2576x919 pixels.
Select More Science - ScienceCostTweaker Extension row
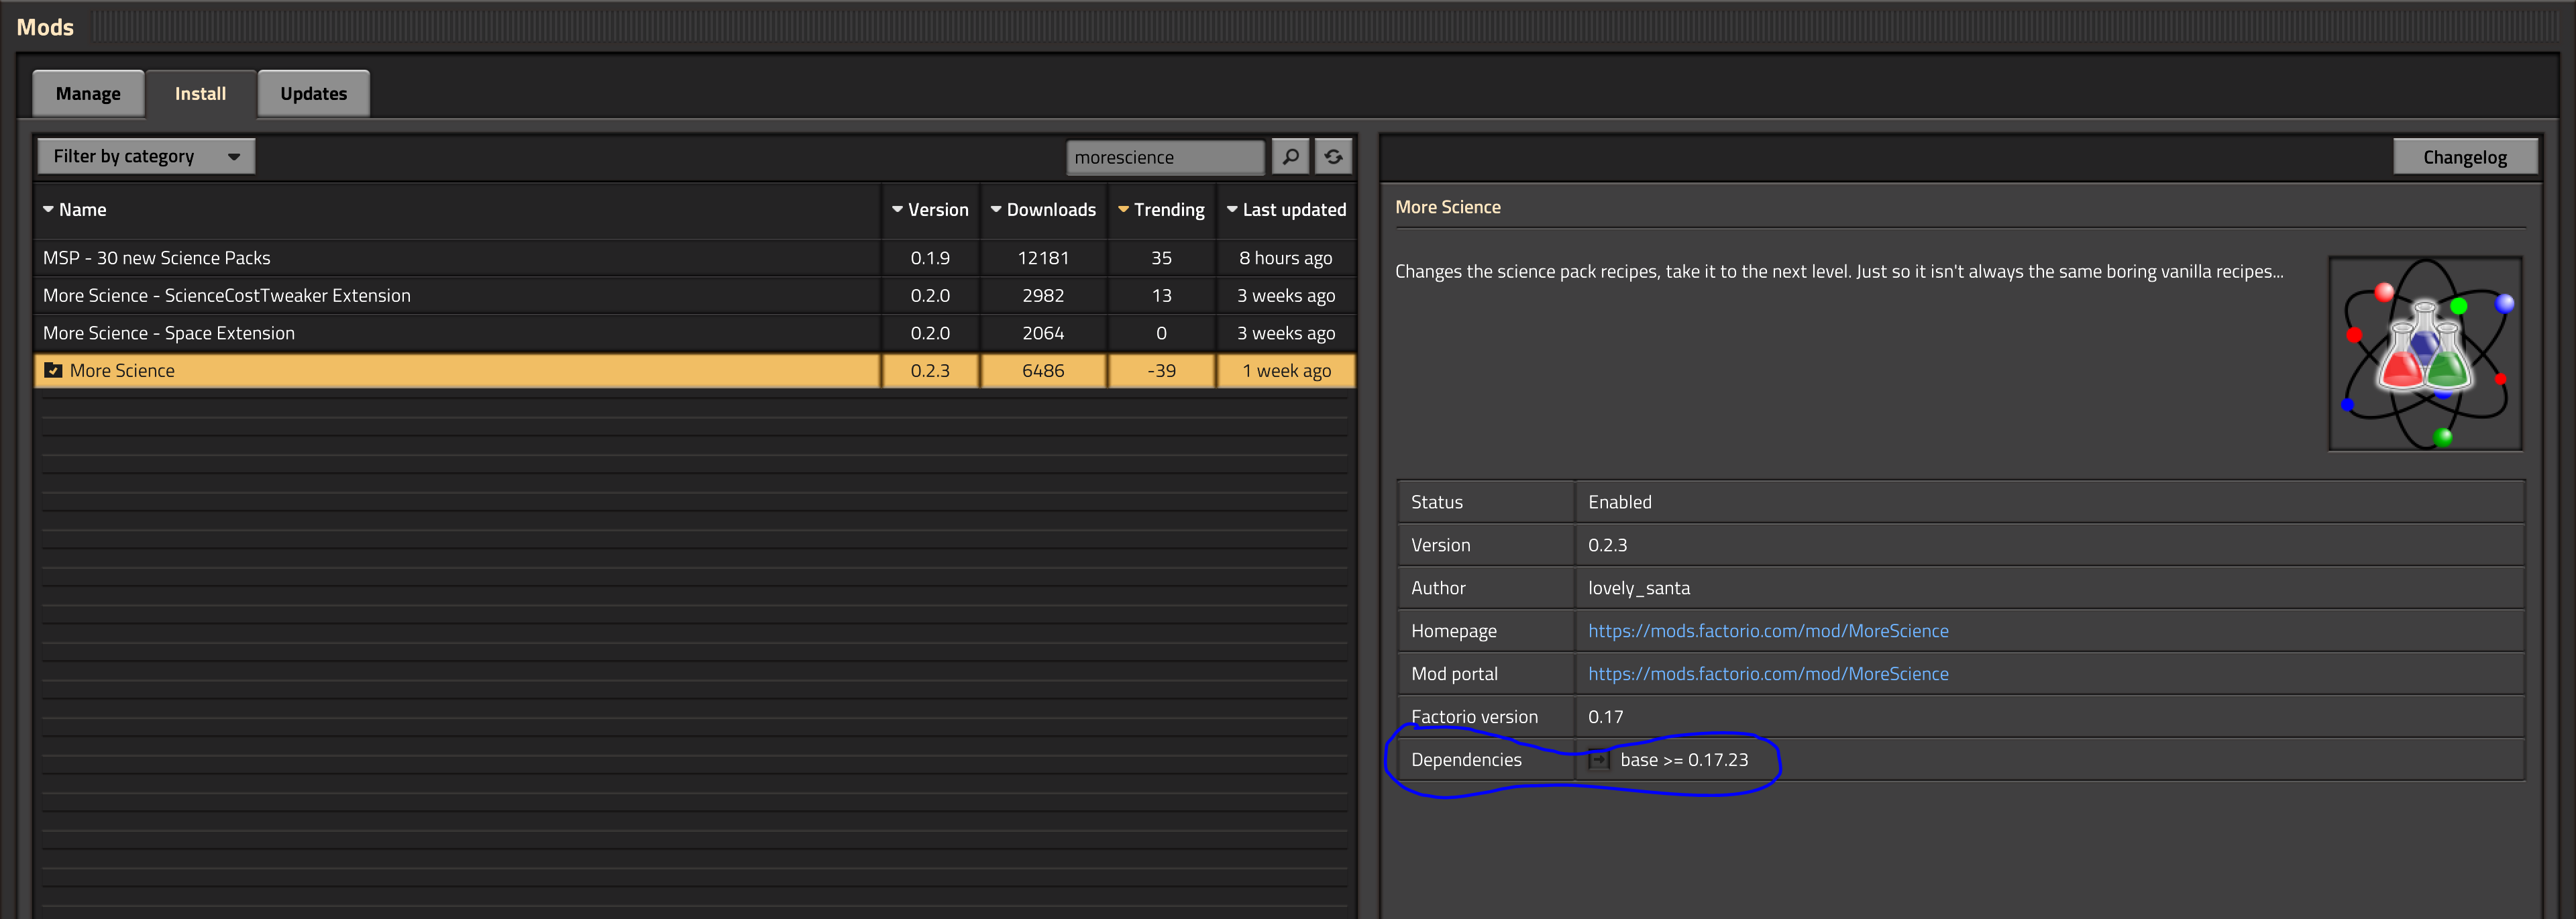tap(695, 296)
